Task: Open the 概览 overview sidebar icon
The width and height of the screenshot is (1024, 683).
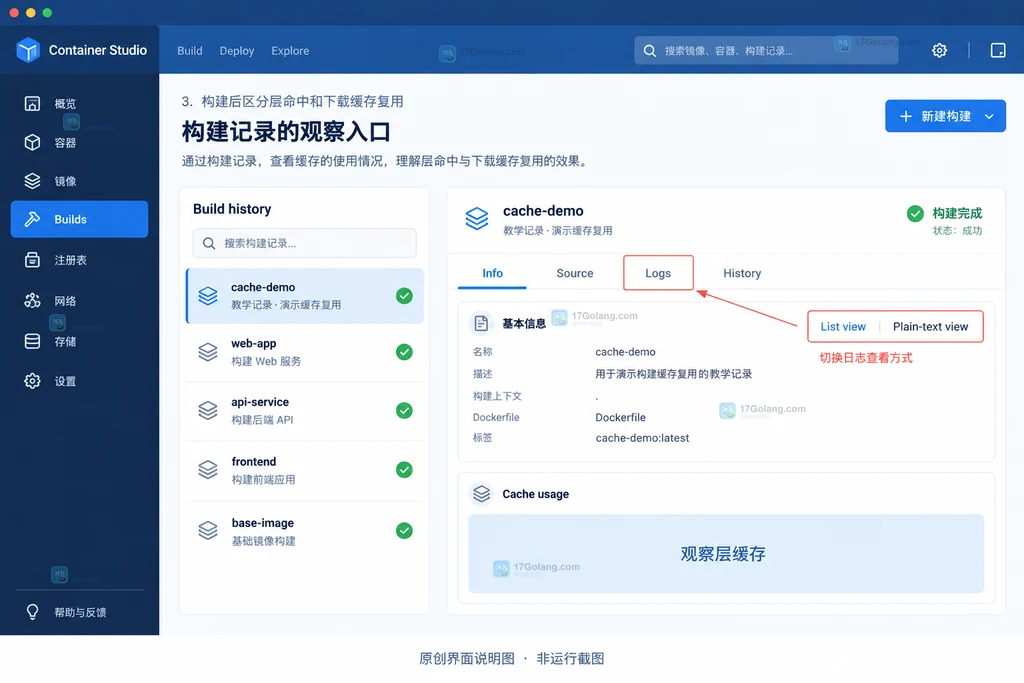Action: (x=32, y=103)
